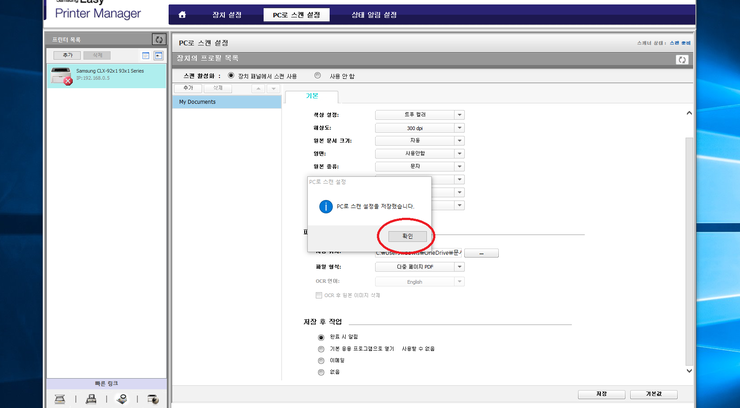Move profile up with the up arrow

coord(258,89)
